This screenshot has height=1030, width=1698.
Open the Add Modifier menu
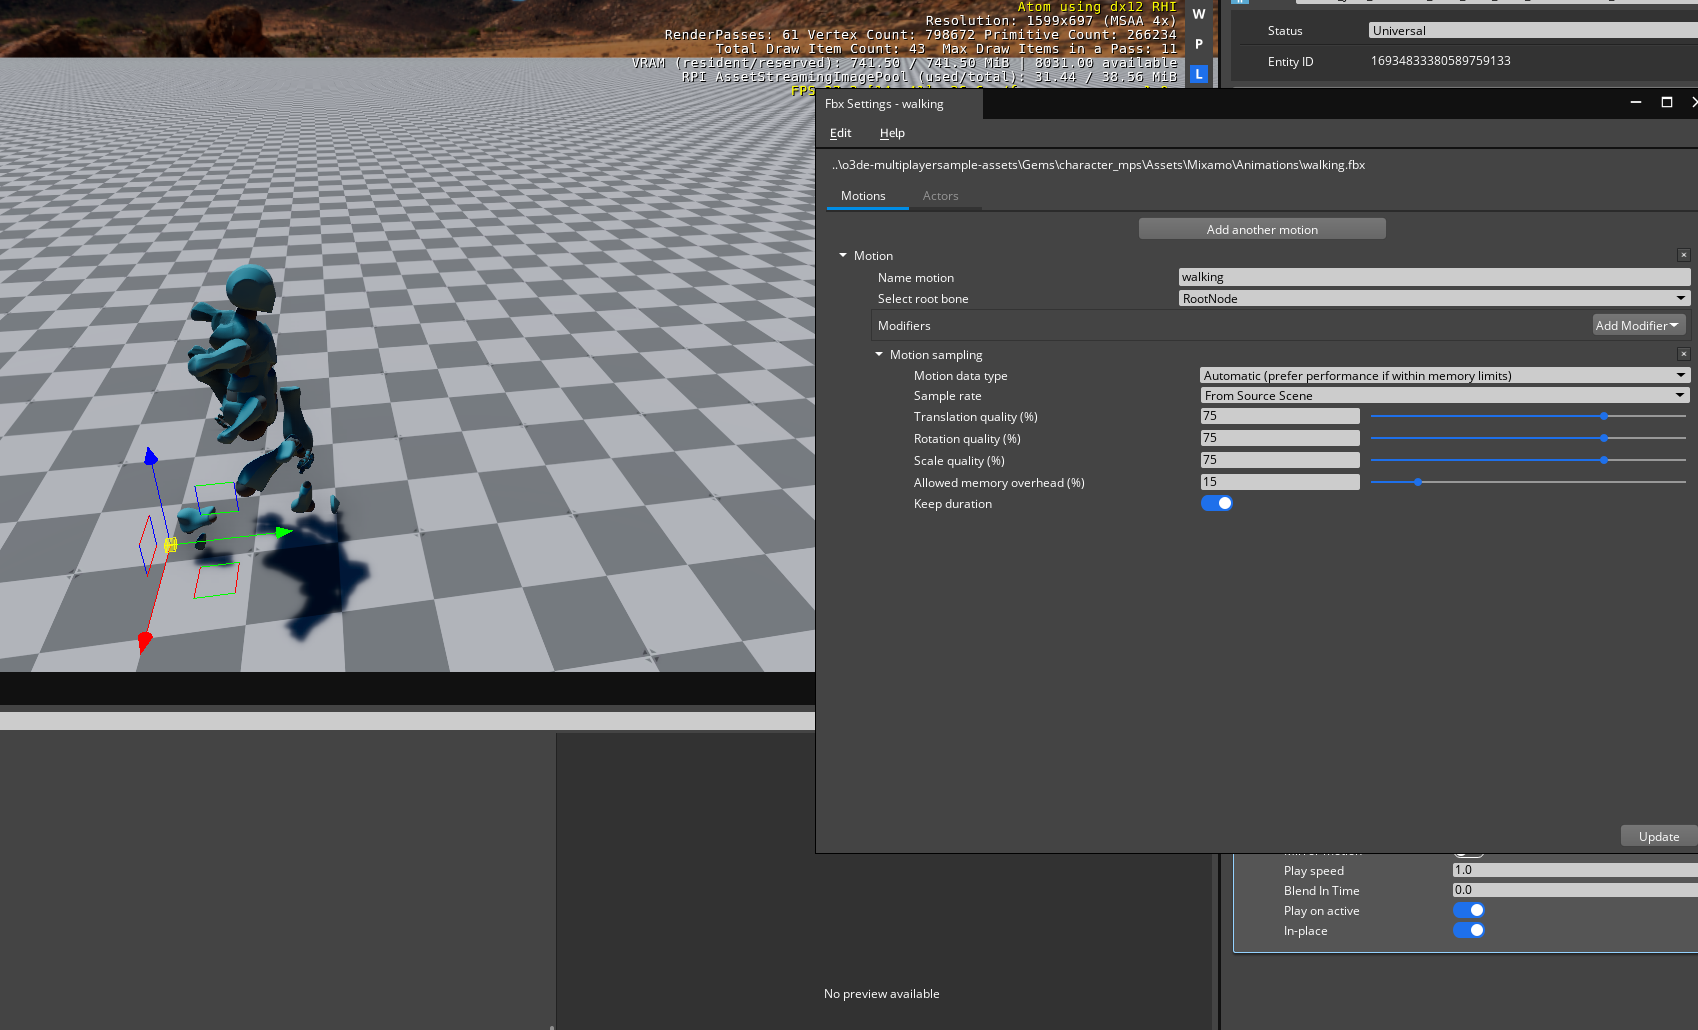1638,324
